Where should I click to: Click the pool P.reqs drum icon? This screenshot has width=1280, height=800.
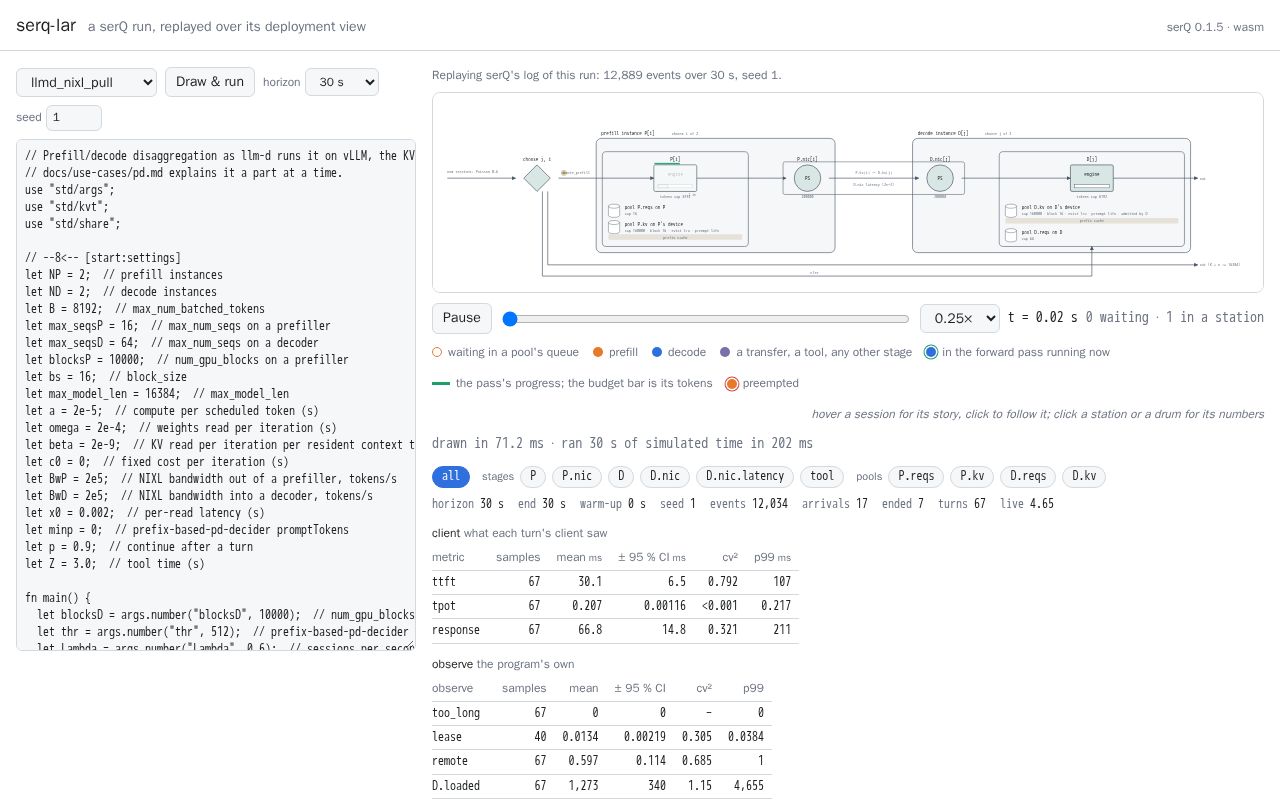(x=615, y=211)
